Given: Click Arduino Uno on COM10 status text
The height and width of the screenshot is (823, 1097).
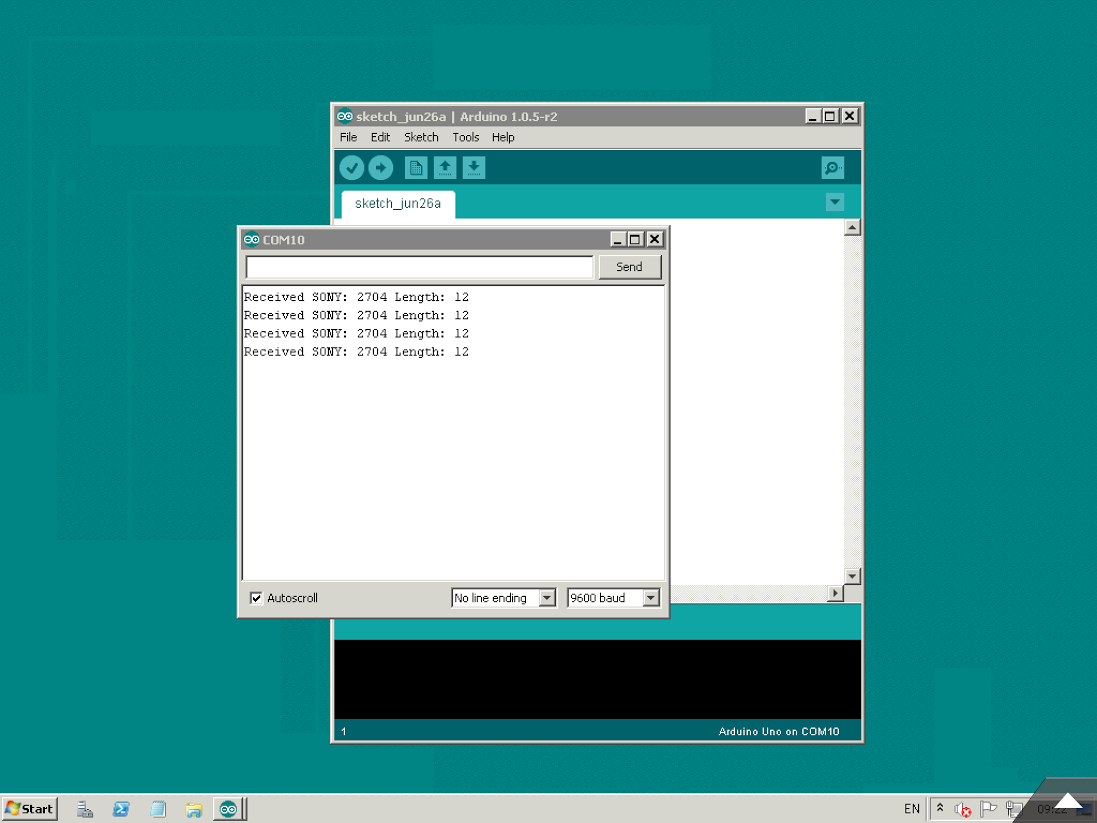Looking at the screenshot, I should pyautogui.click(x=779, y=731).
